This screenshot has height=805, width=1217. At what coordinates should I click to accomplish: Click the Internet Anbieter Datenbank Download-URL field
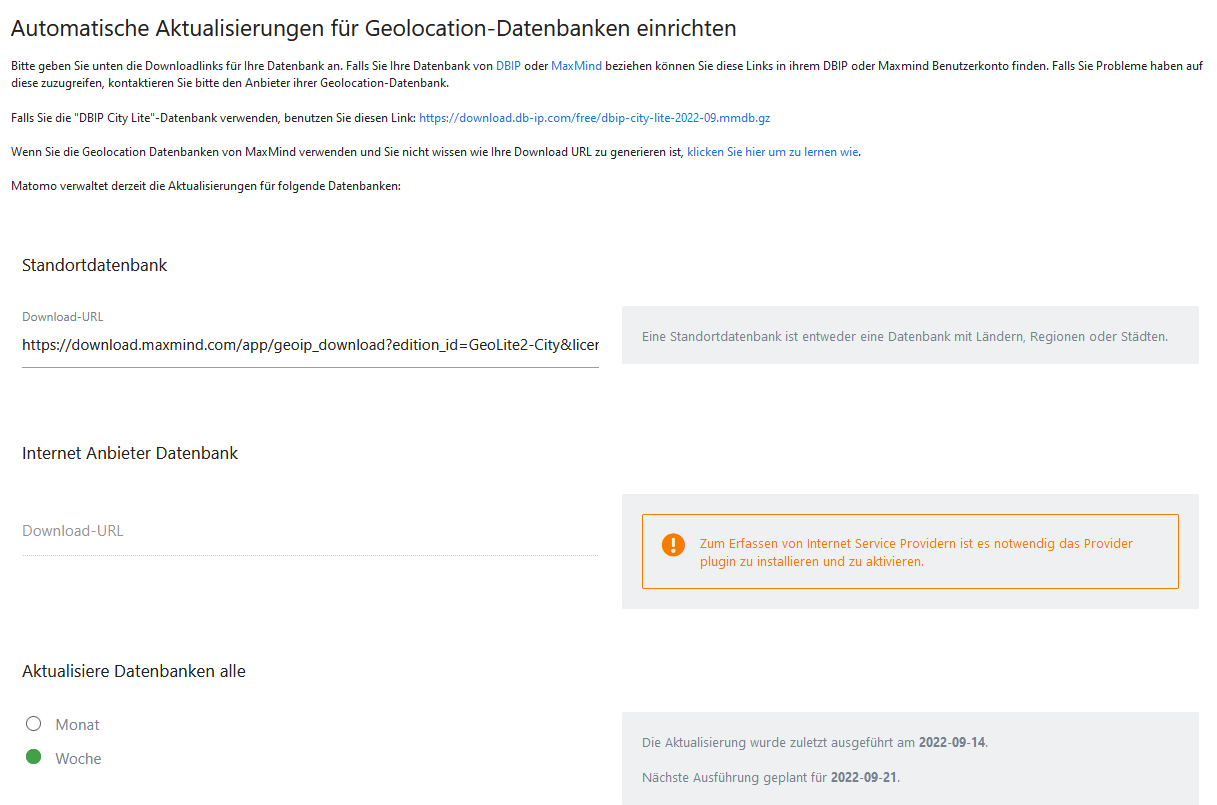click(310, 531)
